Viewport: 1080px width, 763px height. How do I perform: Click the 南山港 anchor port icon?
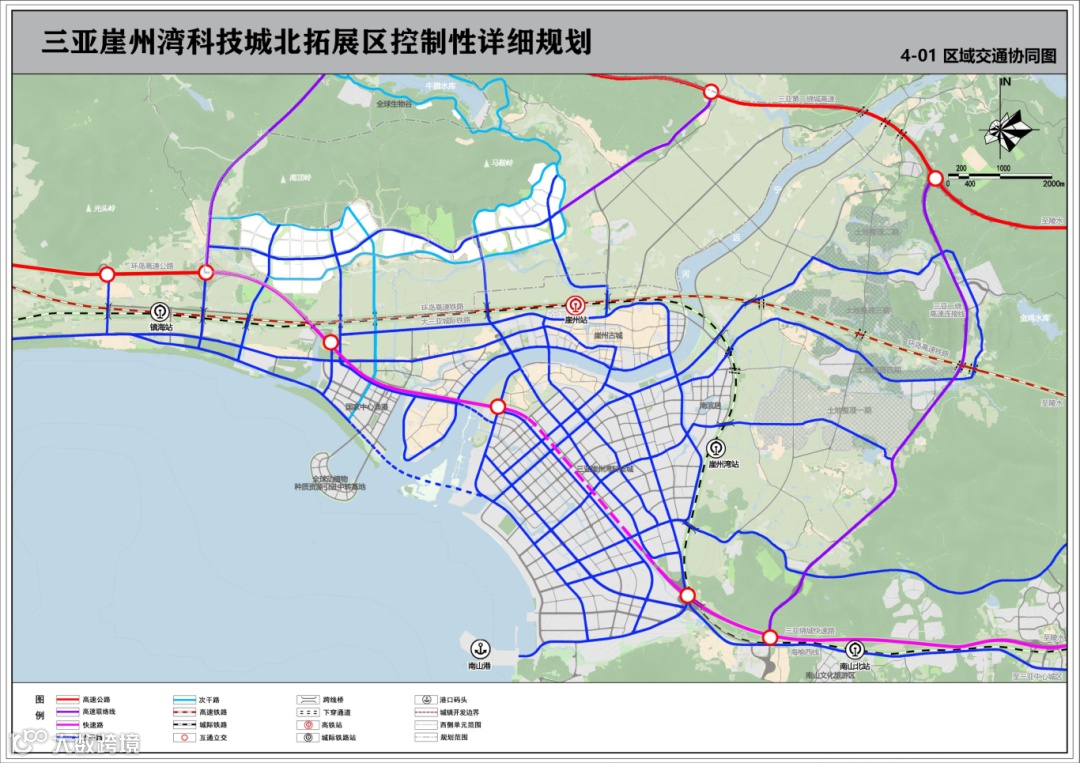480,649
